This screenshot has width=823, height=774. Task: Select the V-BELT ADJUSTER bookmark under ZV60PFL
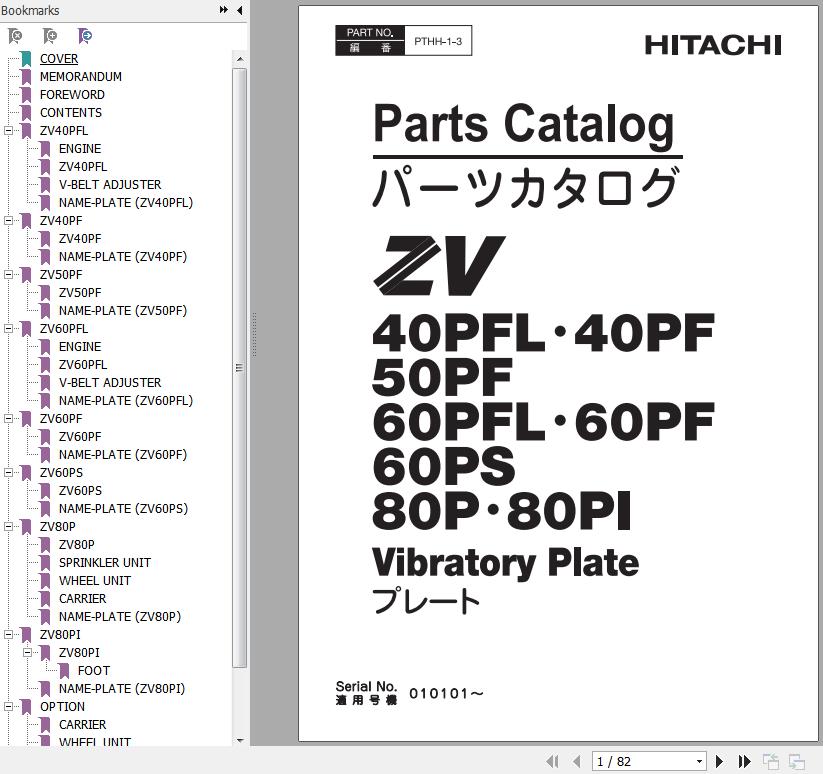tap(110, 383)
